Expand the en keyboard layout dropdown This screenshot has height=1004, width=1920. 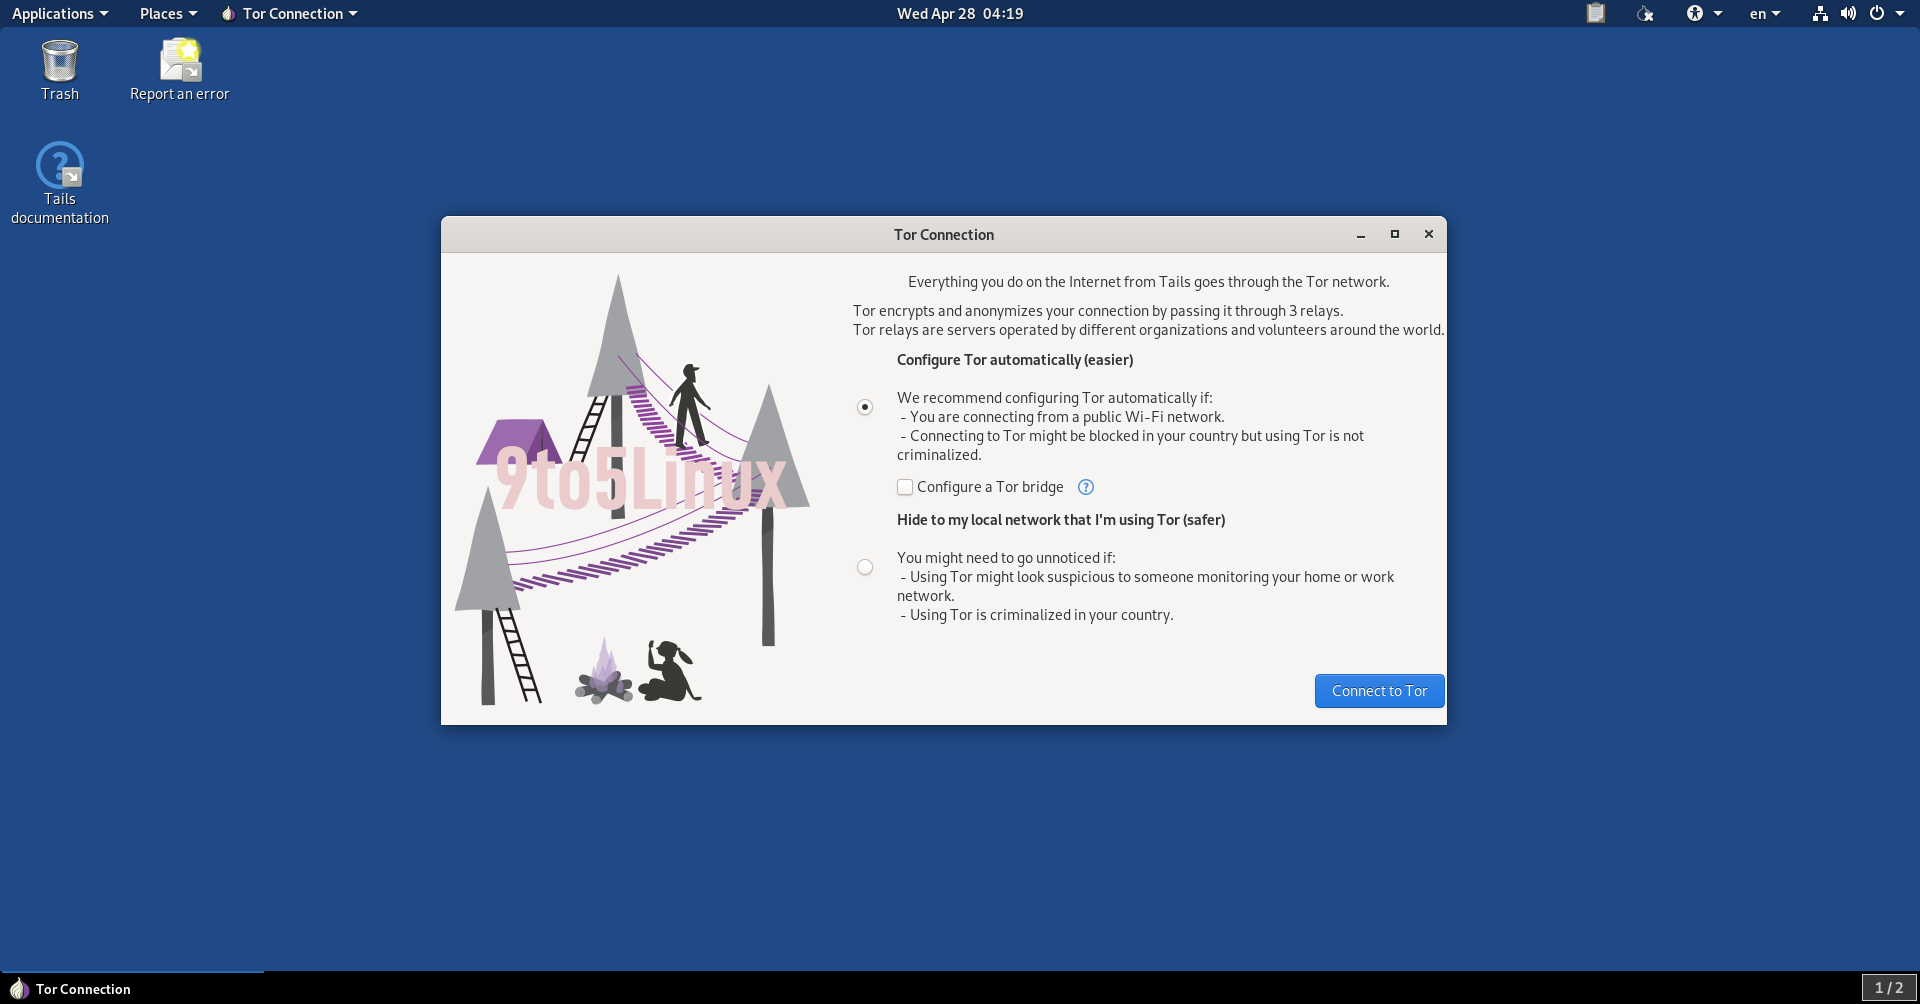coord(1764,13)
